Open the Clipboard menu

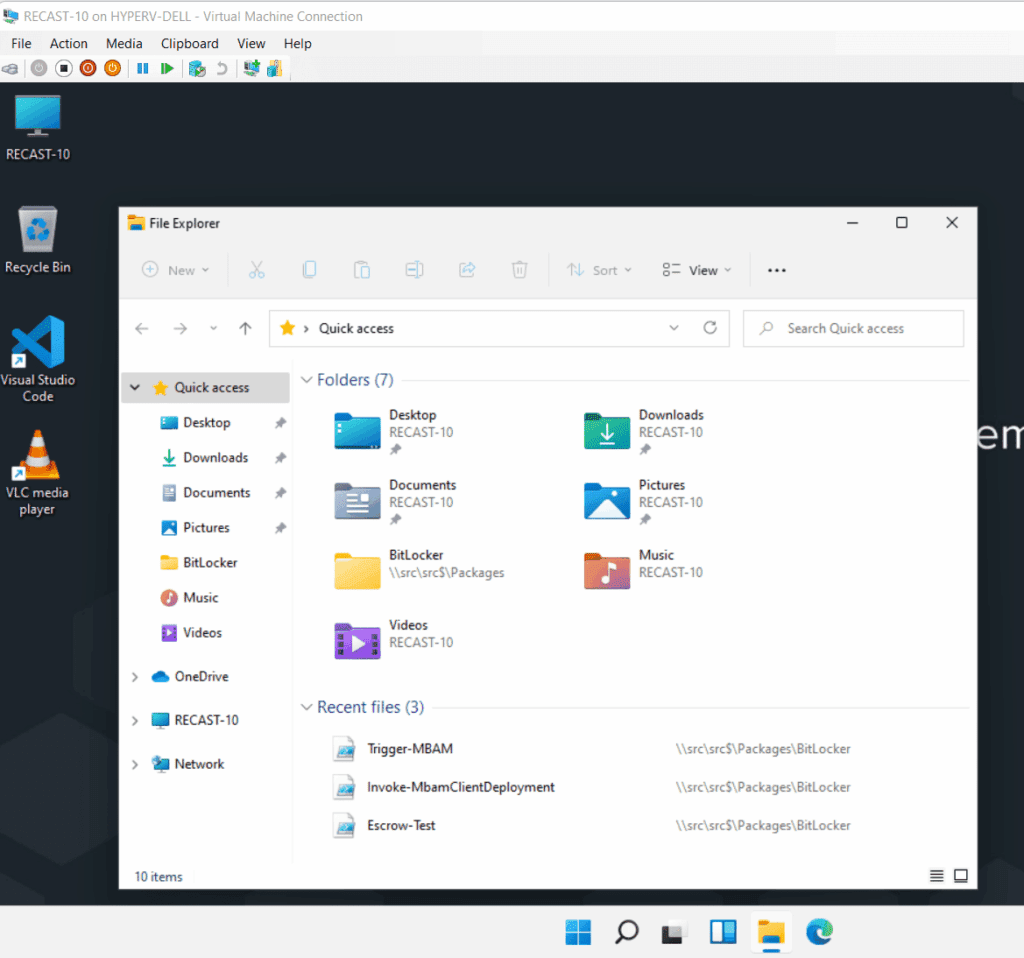pos(189,43)
